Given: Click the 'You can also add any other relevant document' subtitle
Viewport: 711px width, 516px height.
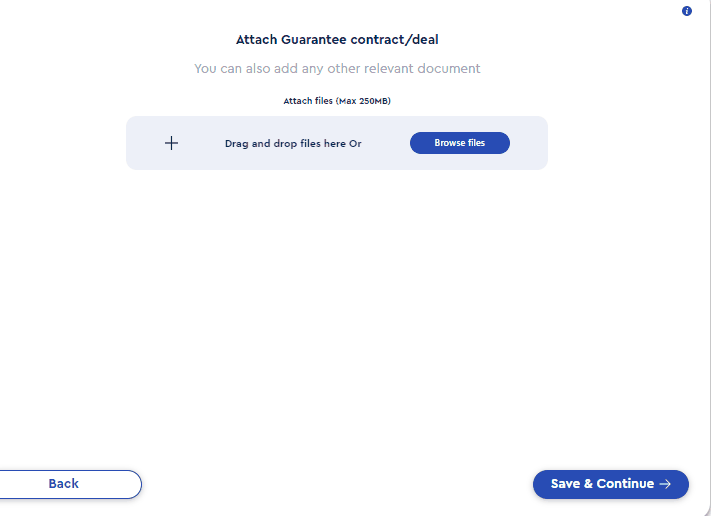Looking at the screenshot, I should pyautogui.click(x=337, y=68).
